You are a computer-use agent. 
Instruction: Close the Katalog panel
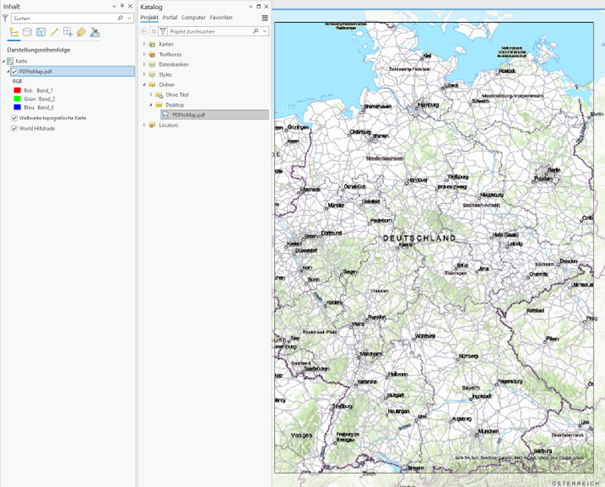266,7
